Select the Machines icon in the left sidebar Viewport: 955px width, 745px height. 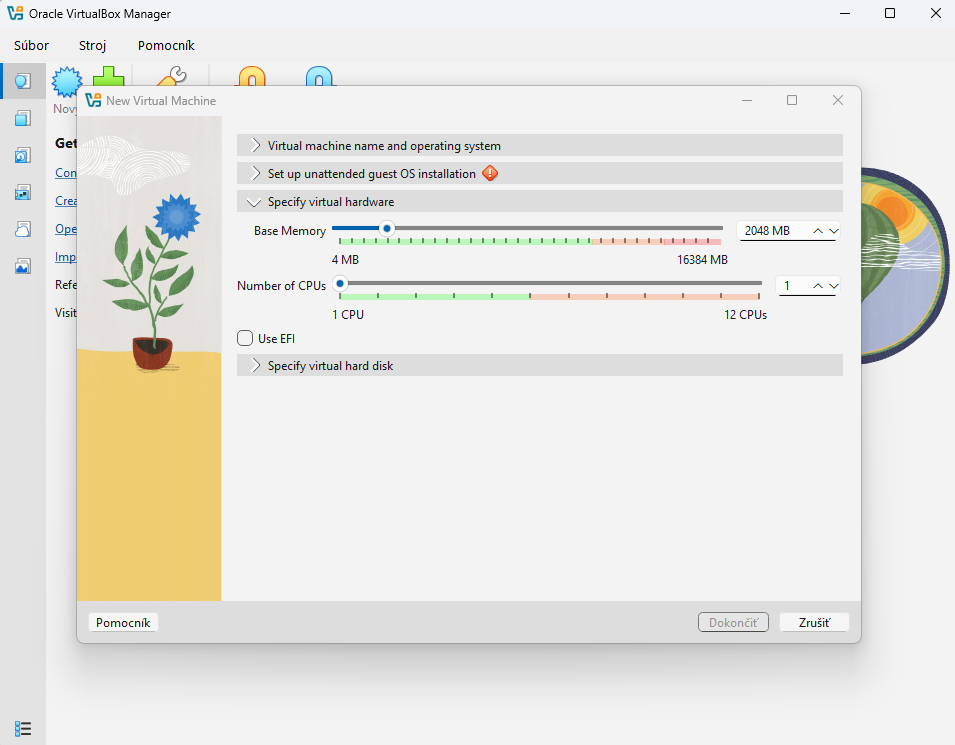click(x=22, y=118)
